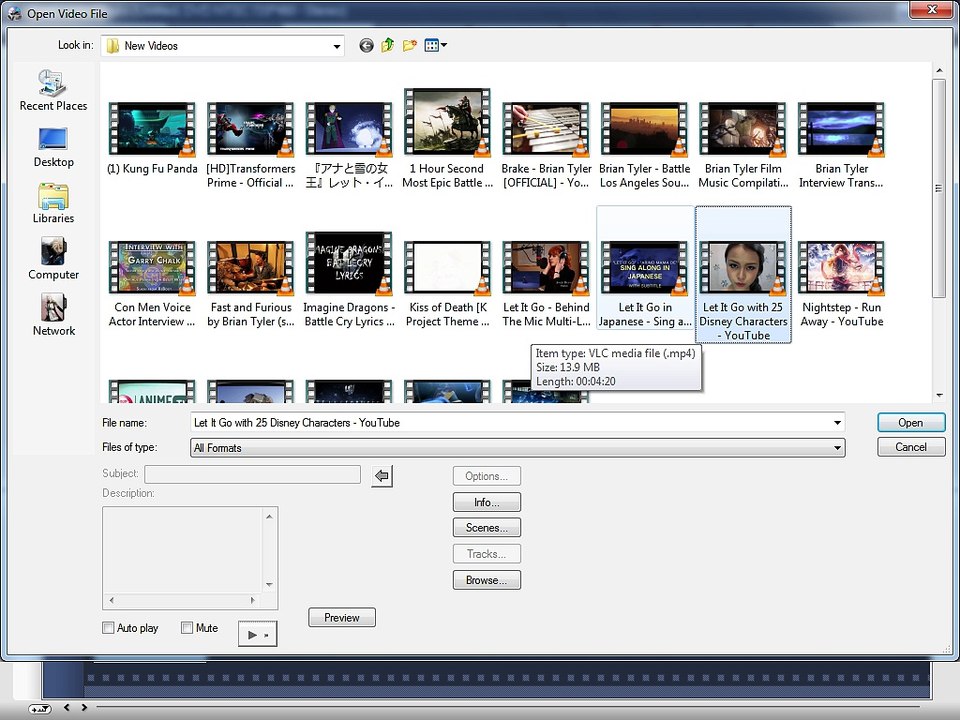Select Let It Go Behind The Mic video
Viewport: 960px width, 720px height.
(546, 284)
